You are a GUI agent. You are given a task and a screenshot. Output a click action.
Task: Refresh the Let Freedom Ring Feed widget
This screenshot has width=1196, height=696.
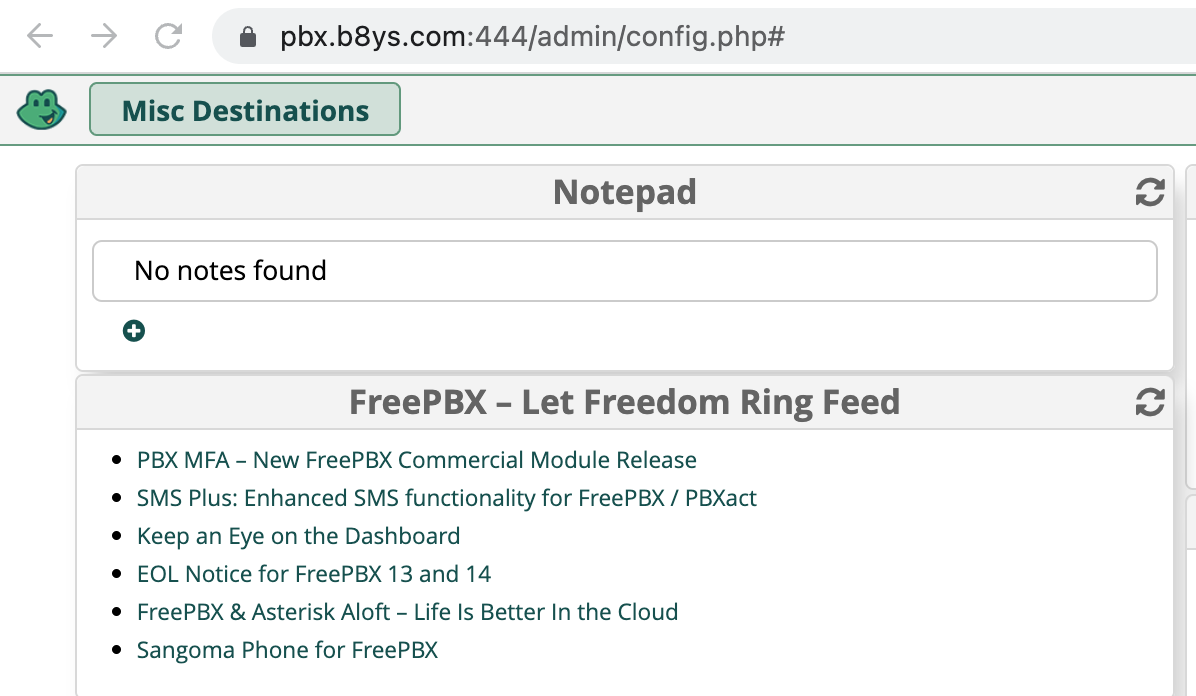coord(1150,403)
